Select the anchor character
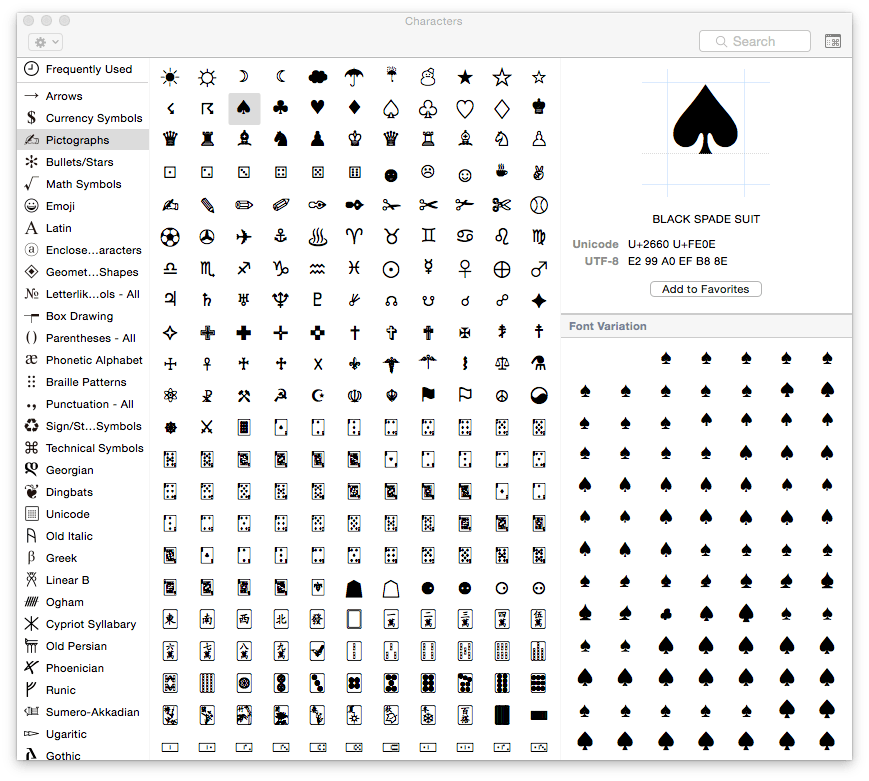This screenshot has width=869, height=781. coord(281,237)
